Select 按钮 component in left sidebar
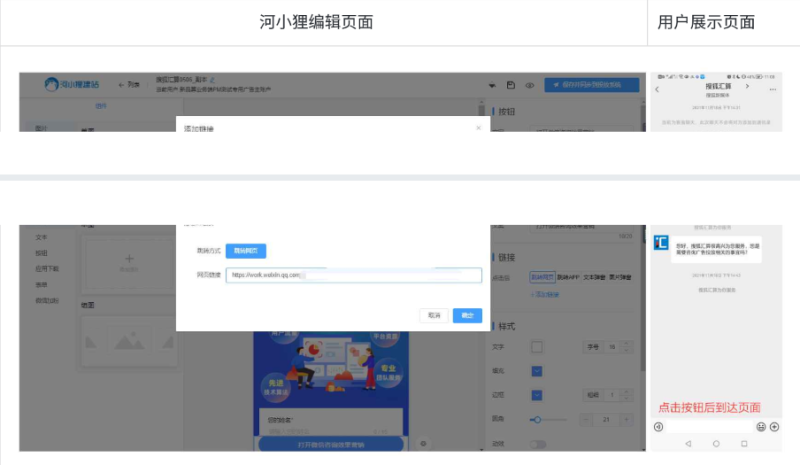This screenshot has height=465, width=800. point(41,253)
